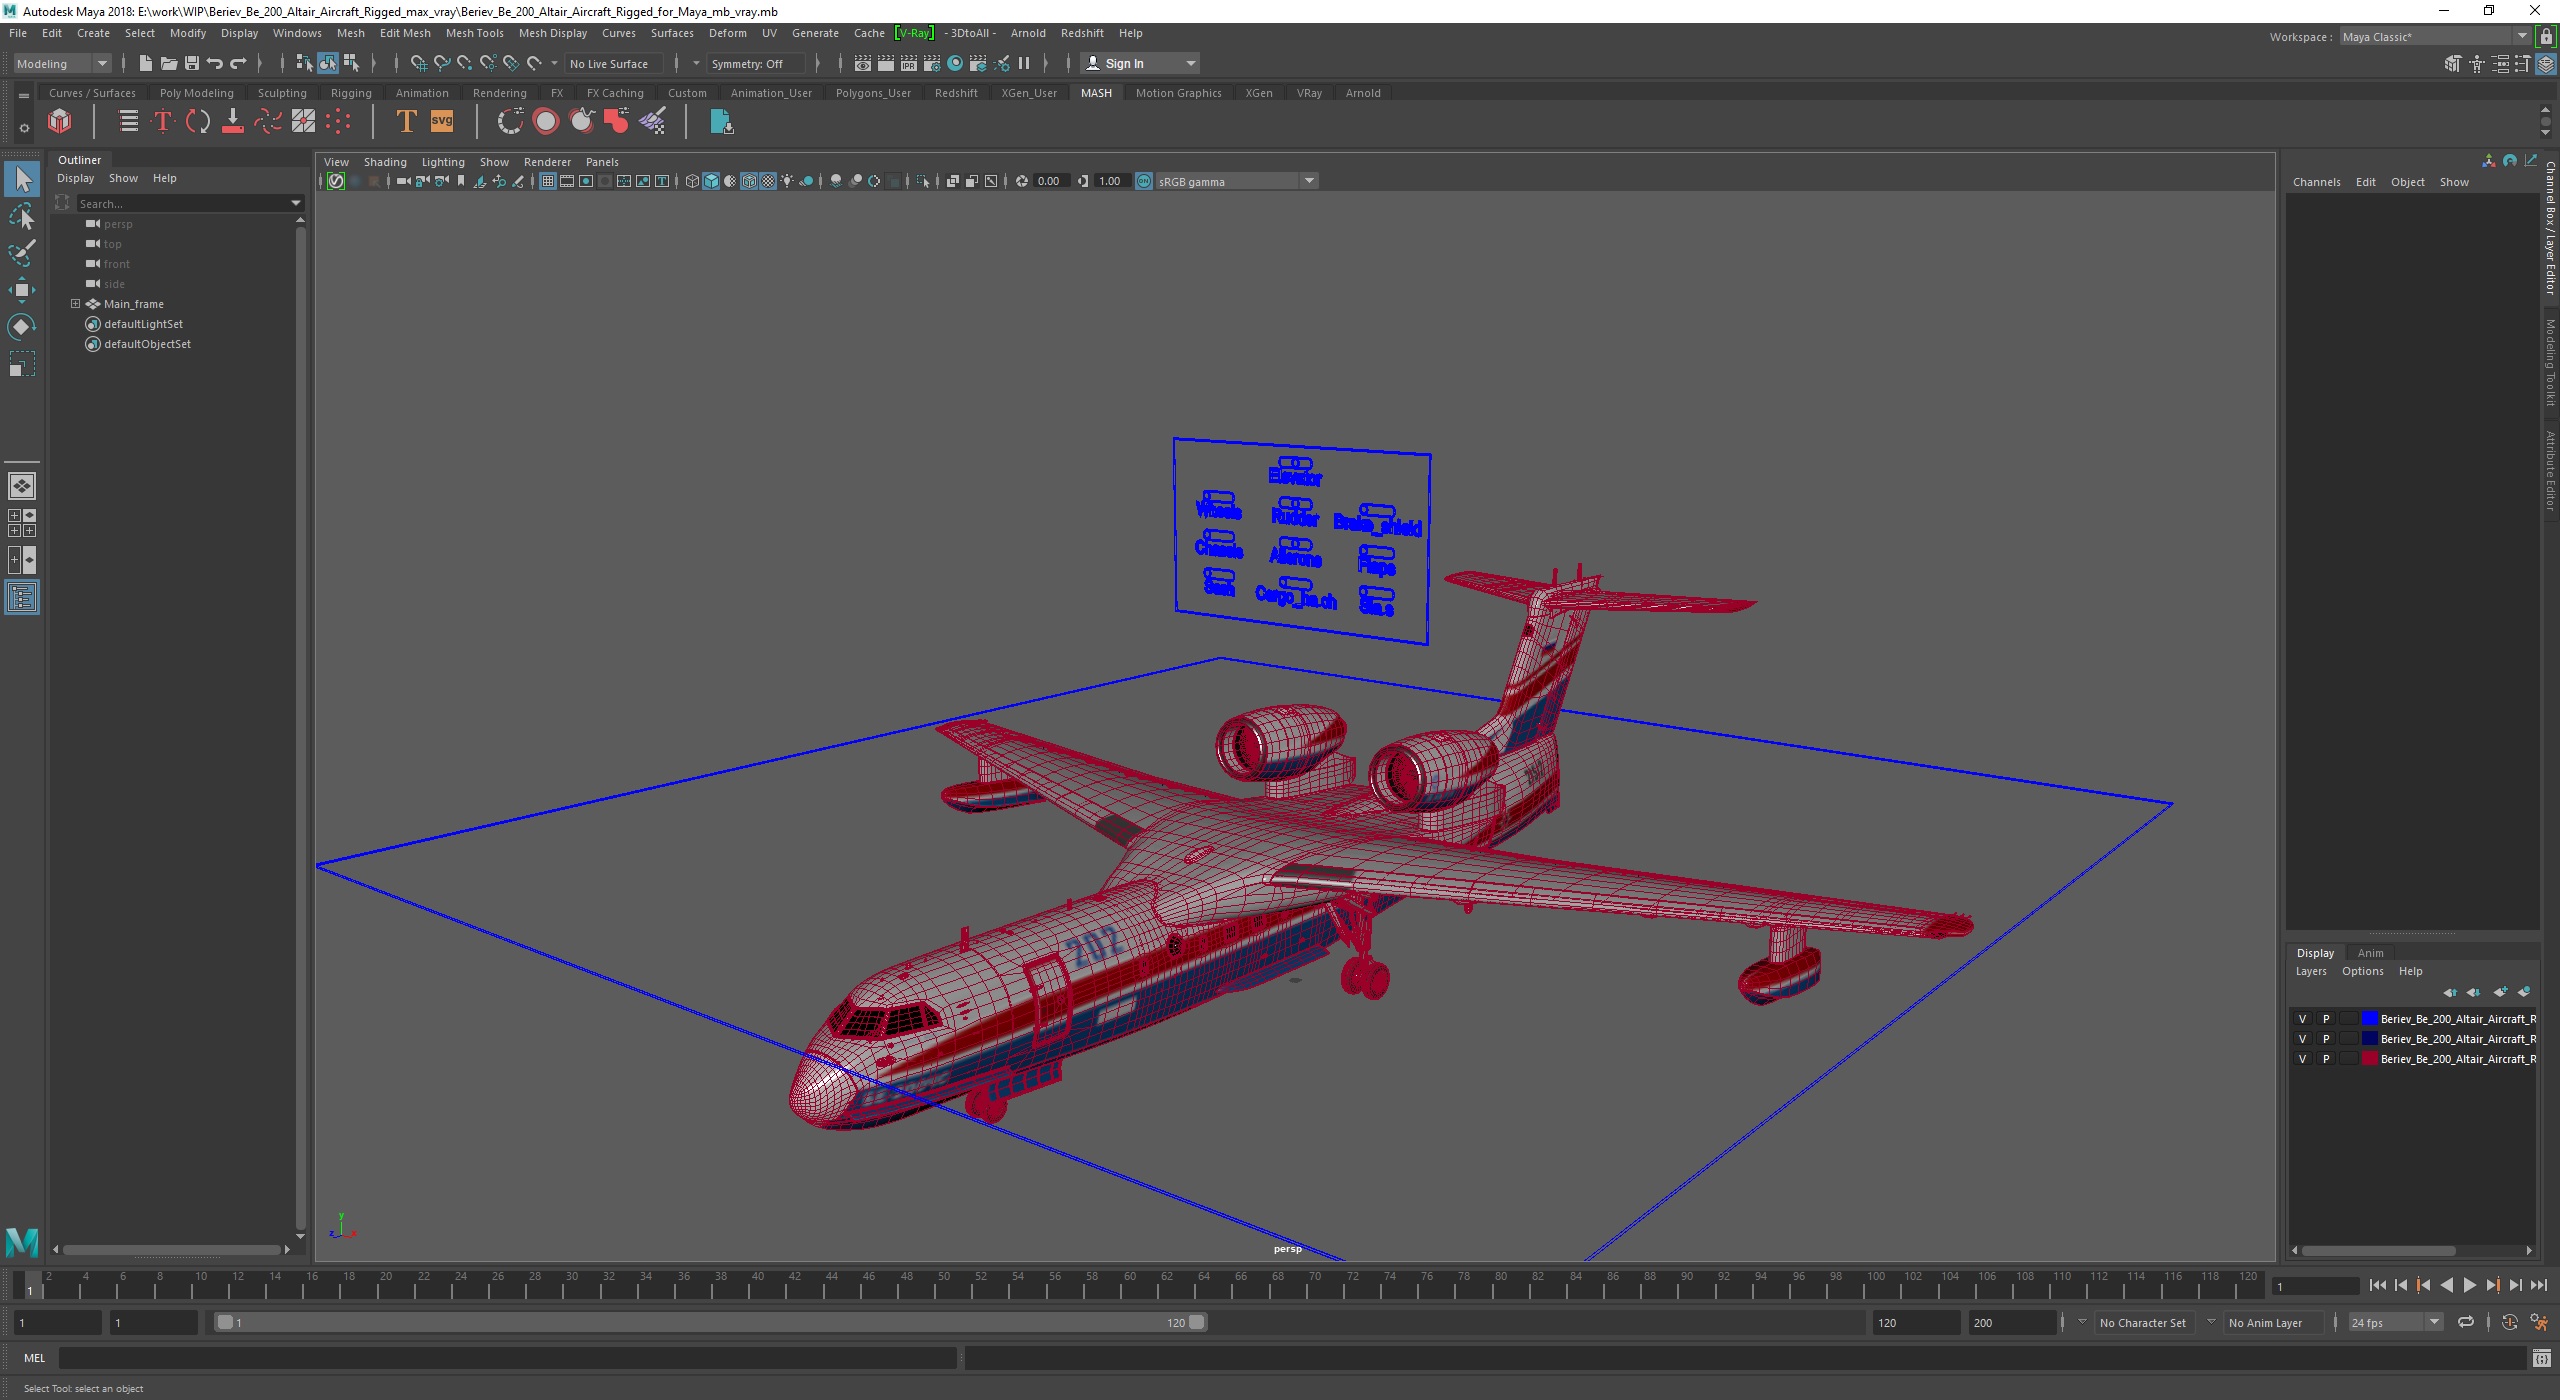Open the sRGB gamma color space dropdown
The width and height of the screenshot is (2560, 1400).
point(1308,181)
